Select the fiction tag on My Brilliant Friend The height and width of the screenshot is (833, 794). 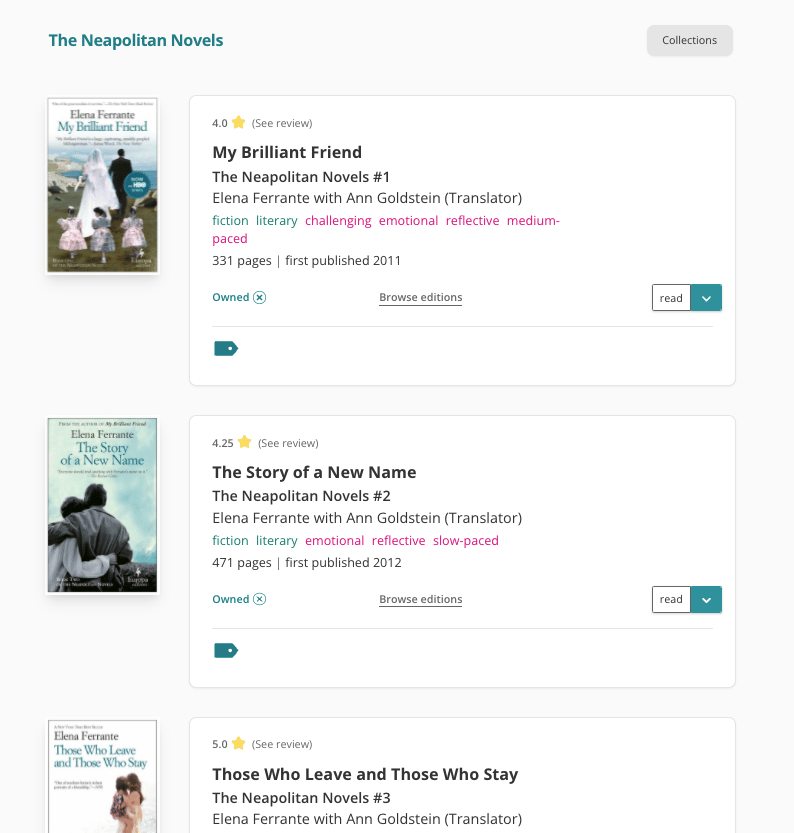click(230, 220)
